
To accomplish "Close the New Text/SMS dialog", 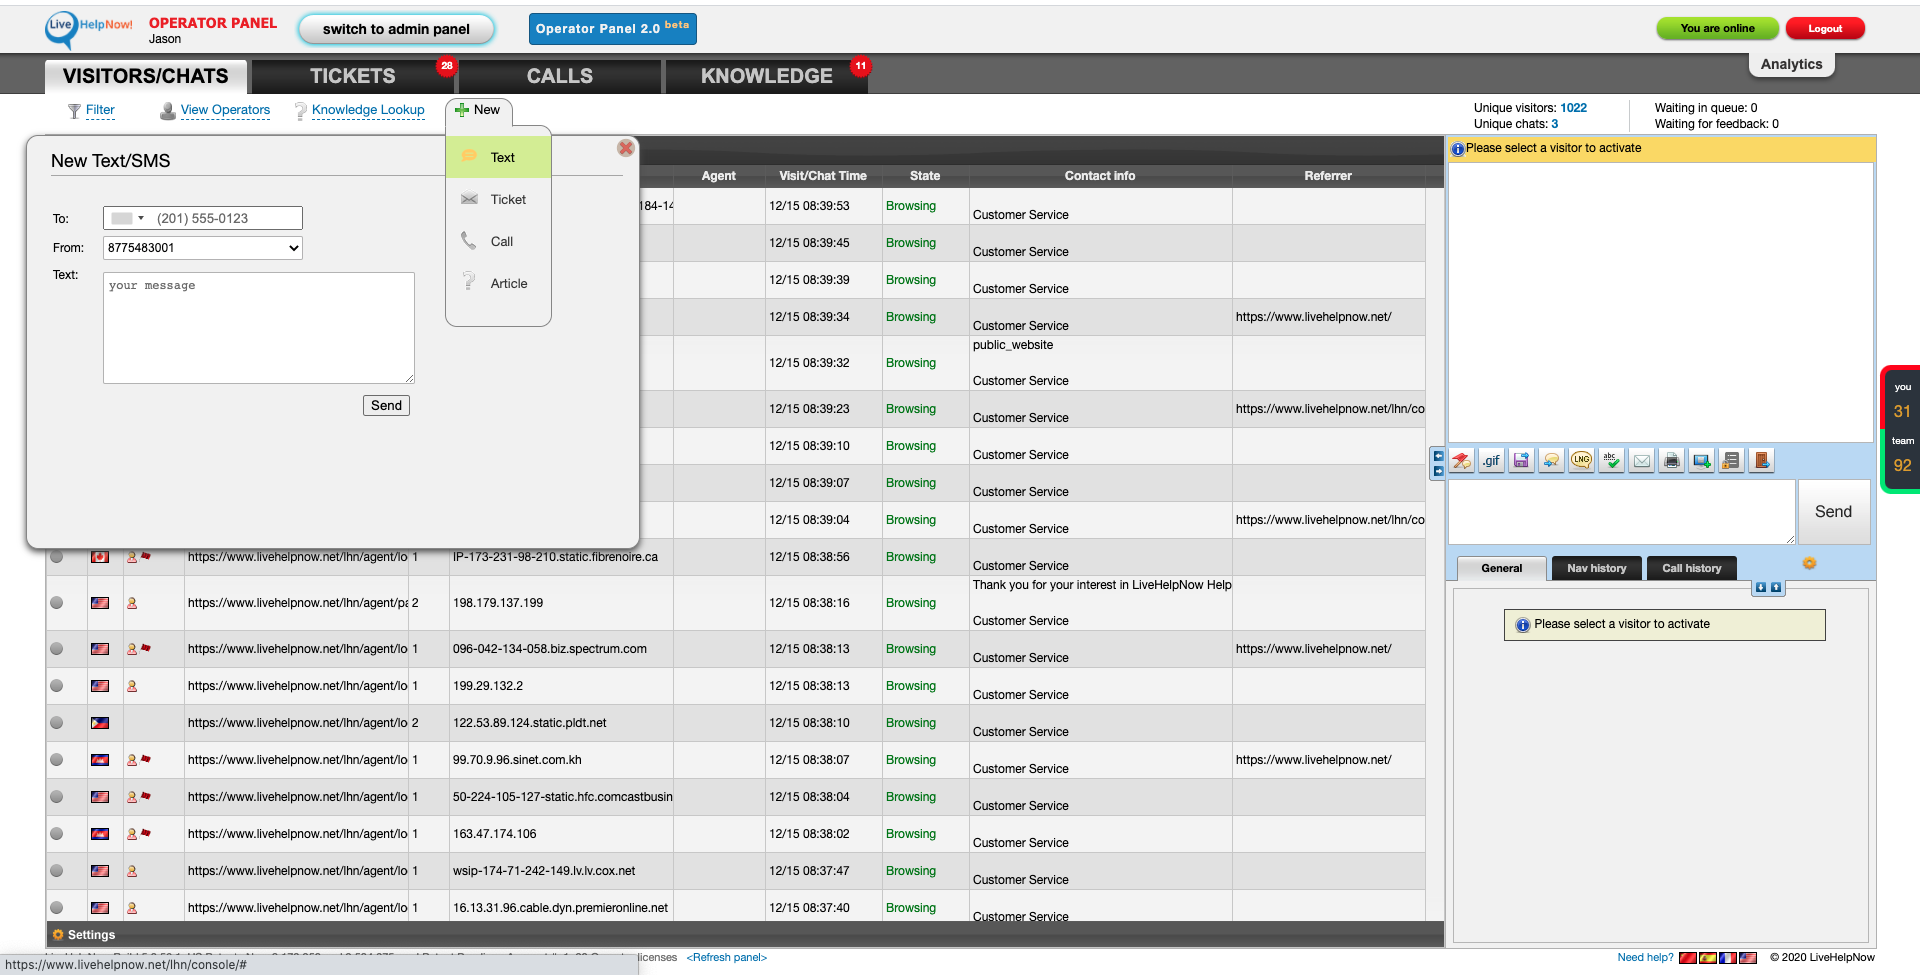I will (626, 148).
